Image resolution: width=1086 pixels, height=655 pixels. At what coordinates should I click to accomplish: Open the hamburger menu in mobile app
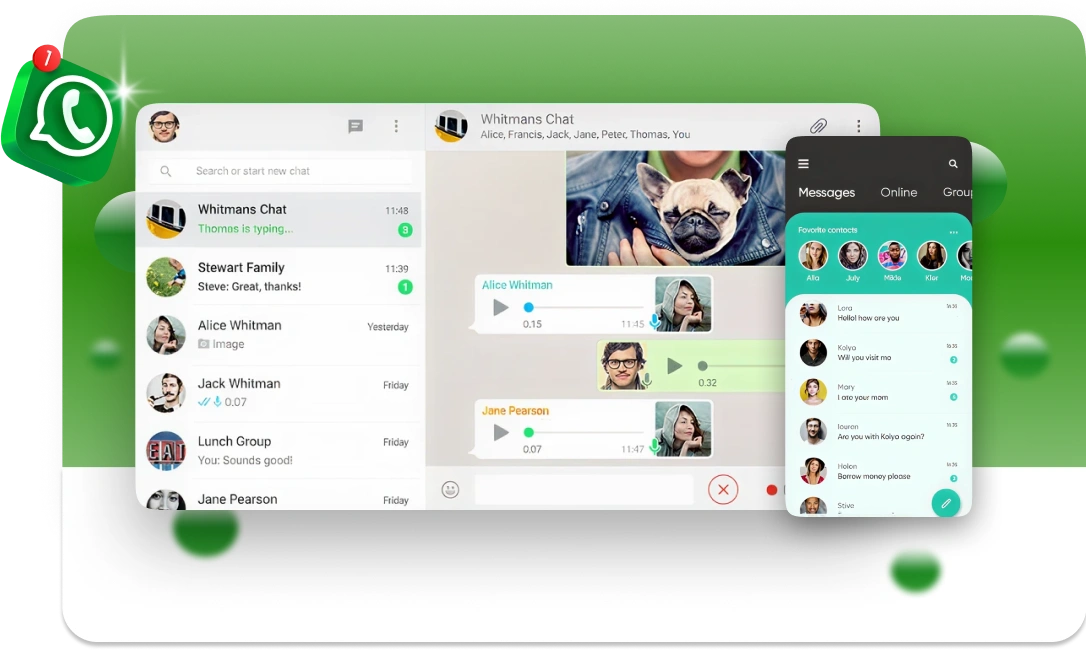pos(803,163)
